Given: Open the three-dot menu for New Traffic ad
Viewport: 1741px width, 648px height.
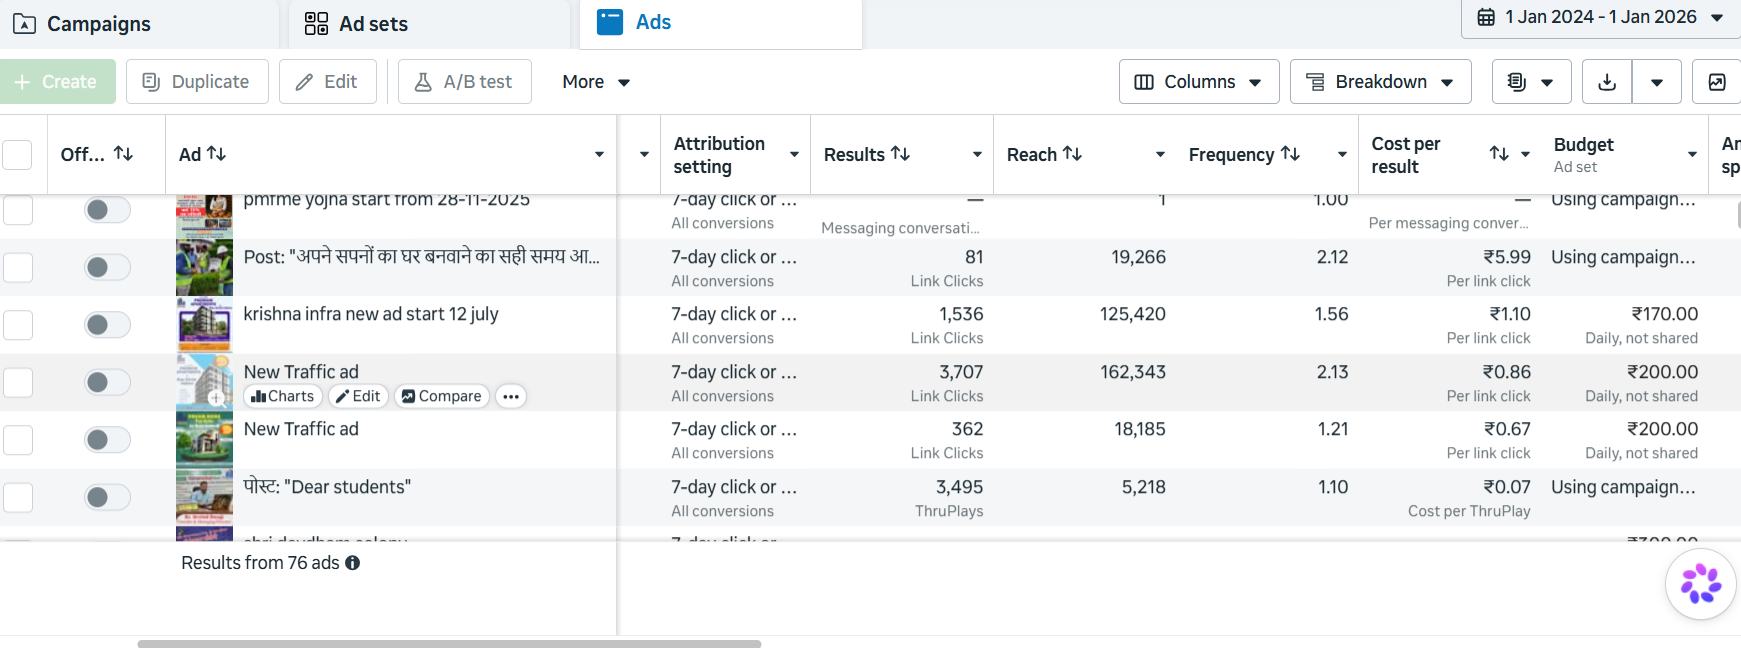Looking at the screenshot, I should click(511, 397).
